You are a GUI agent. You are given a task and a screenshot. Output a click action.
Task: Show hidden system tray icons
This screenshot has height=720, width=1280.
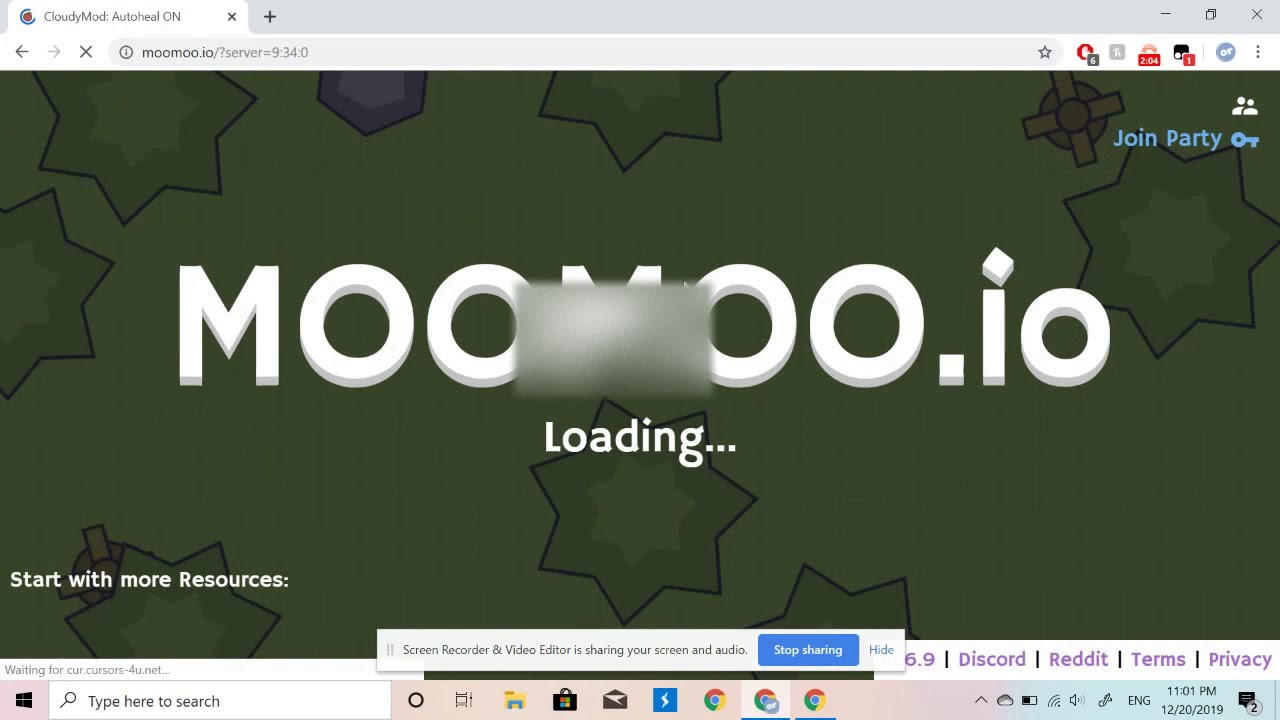point(981,701)
